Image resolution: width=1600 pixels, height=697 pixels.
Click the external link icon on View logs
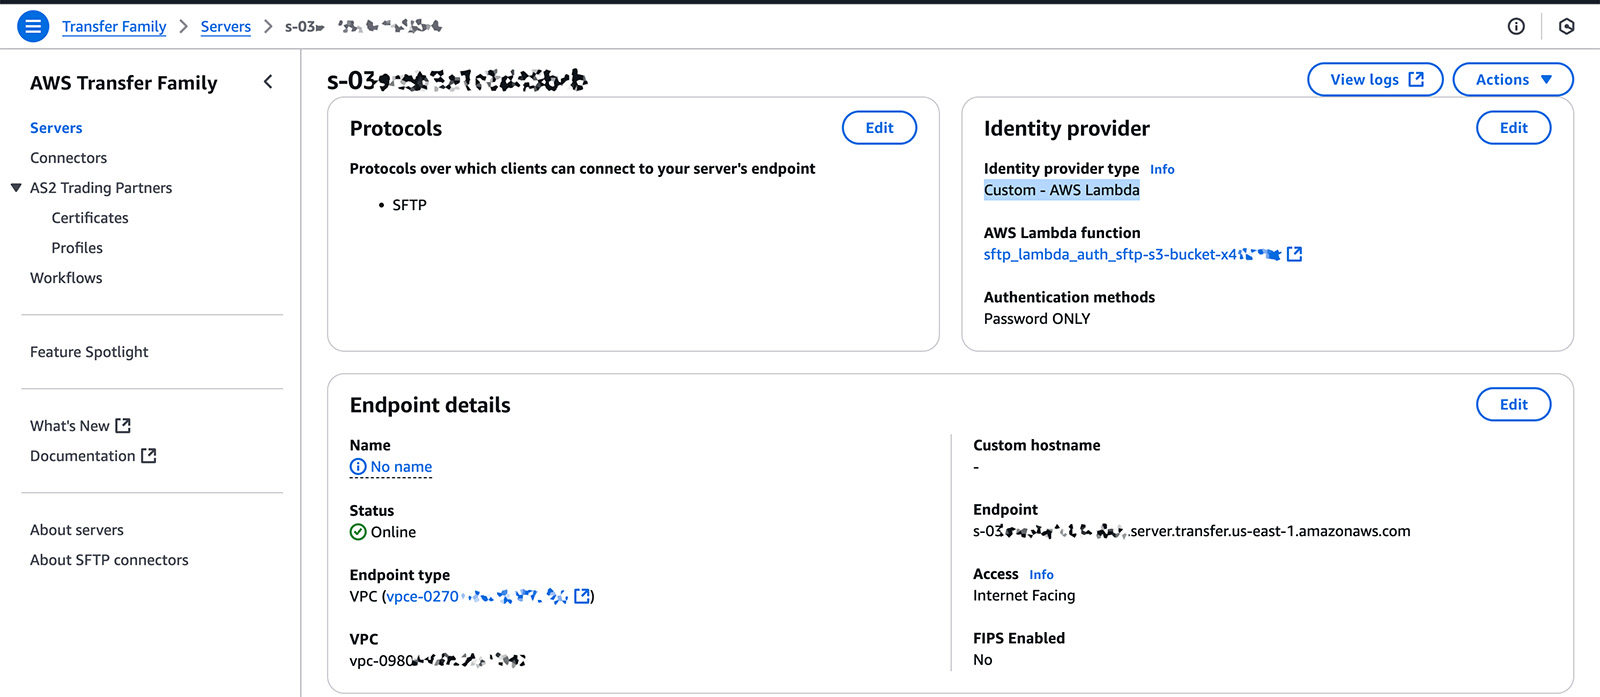tap(1414, 78)
